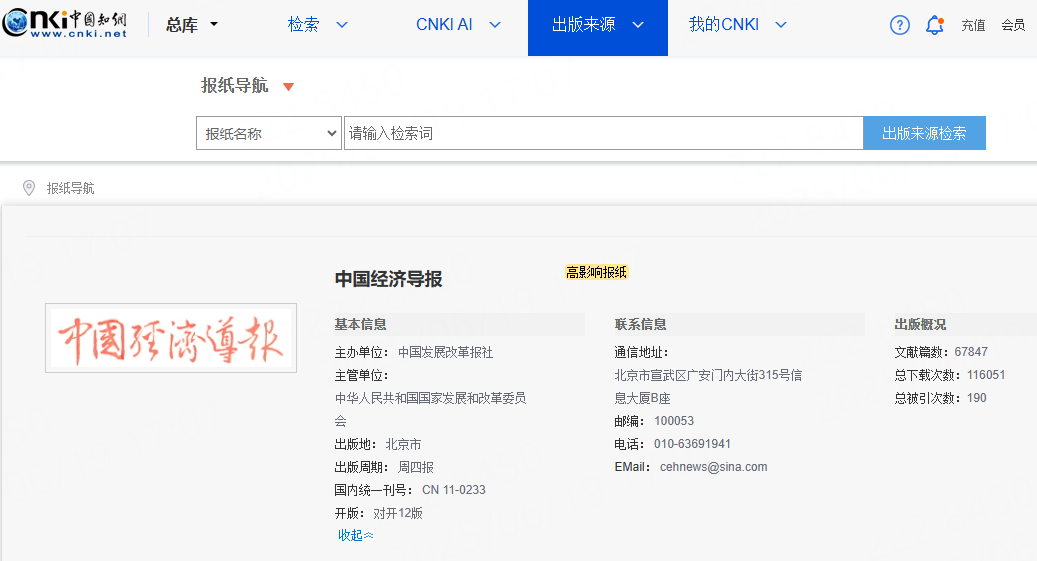Open the 我的CNKI menu
Image resolution: width=1037 pixels, height=561 pixels.
coord(737,25)
